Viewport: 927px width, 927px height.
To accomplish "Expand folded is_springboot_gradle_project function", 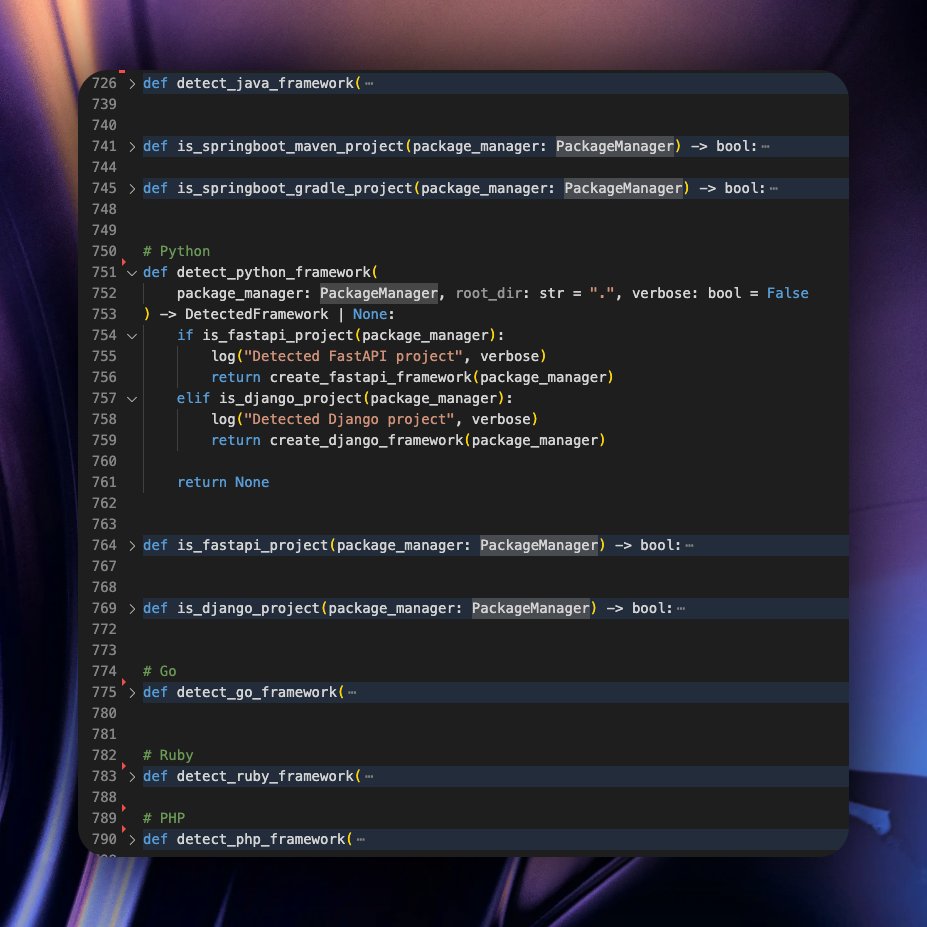I will point(132,189).
